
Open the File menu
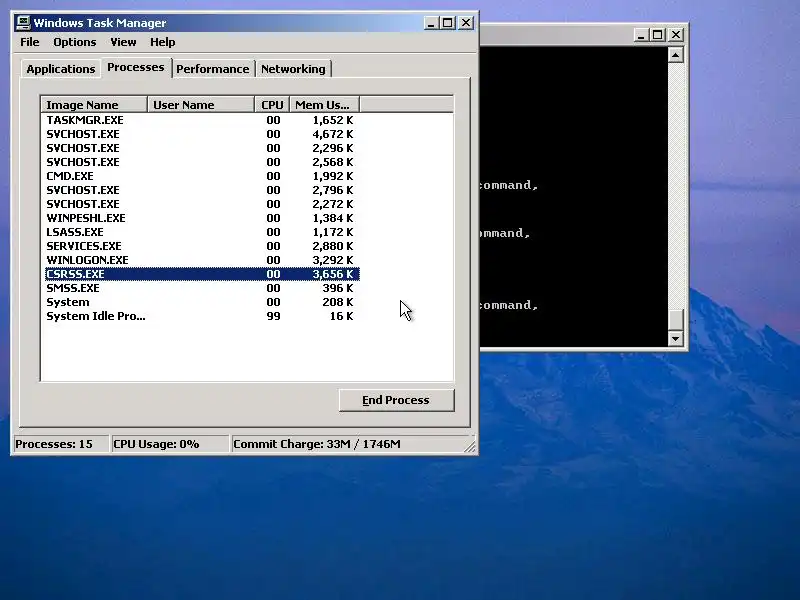(30, 42)
